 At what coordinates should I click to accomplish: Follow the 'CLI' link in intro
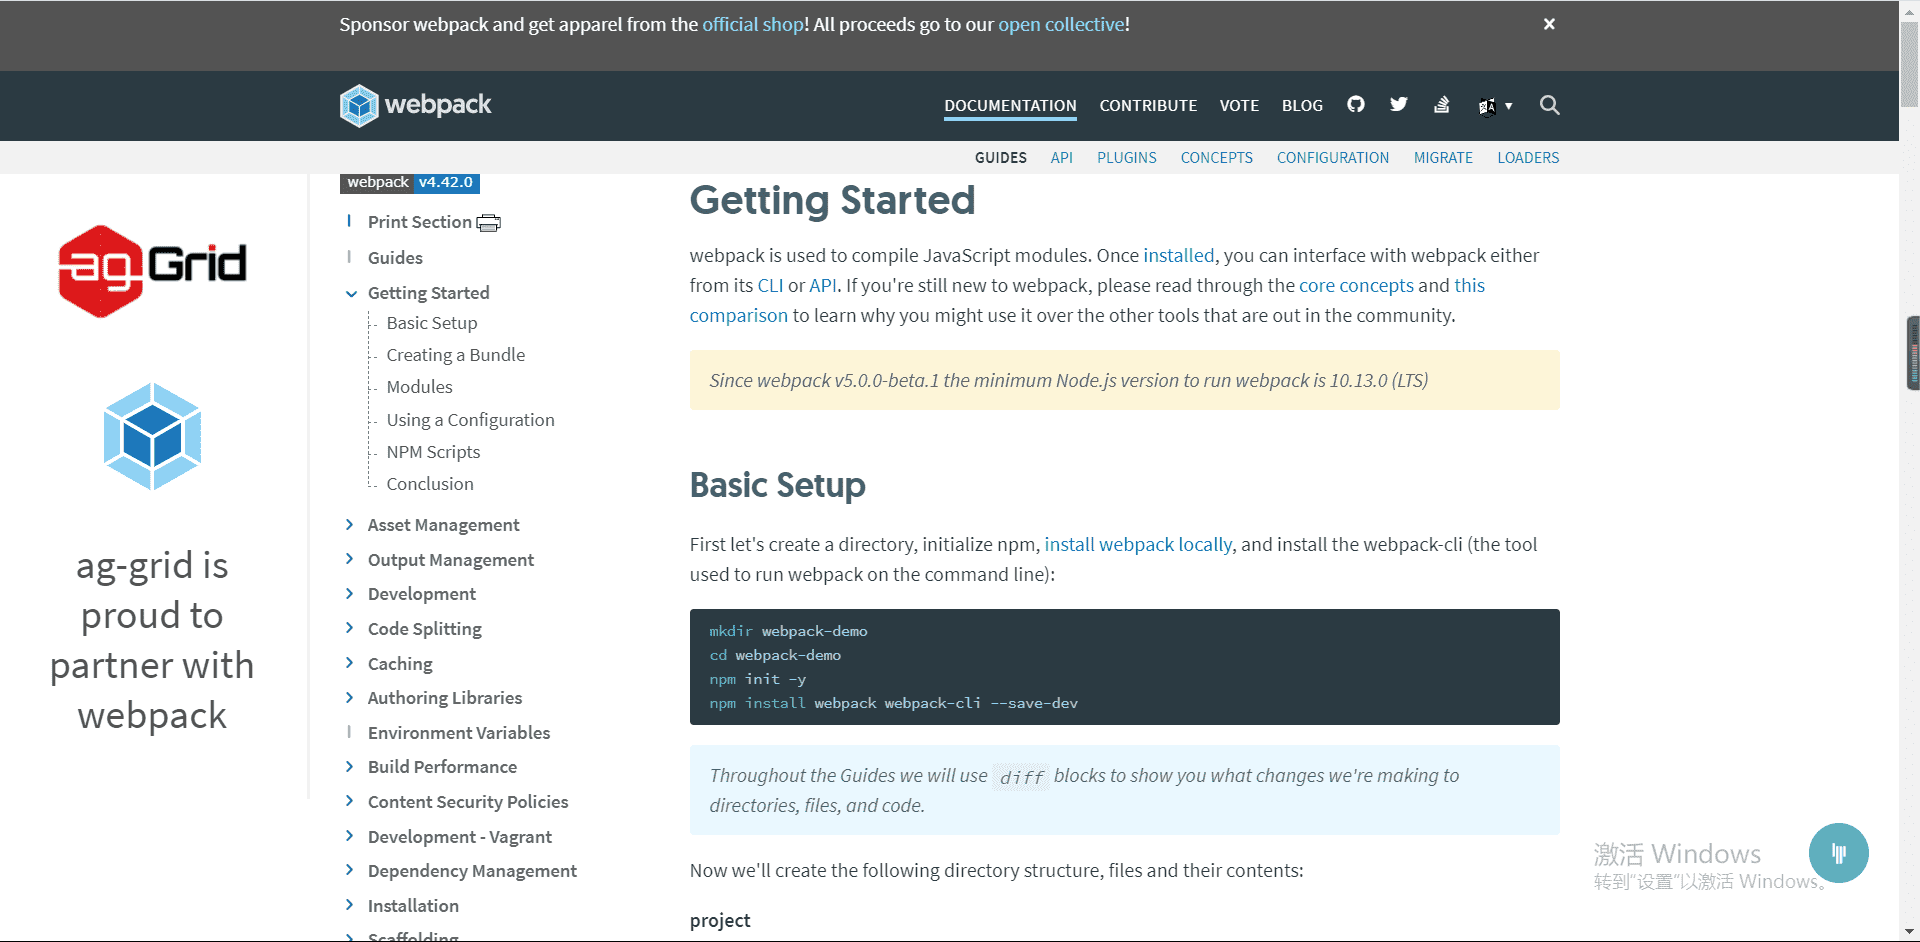coord(770,285)
